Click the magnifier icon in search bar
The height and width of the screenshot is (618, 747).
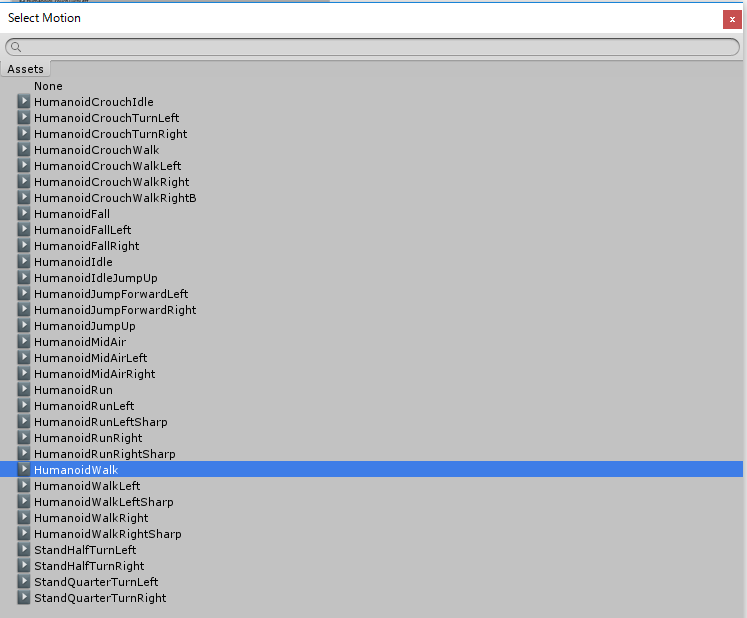[x=16, y=47]
